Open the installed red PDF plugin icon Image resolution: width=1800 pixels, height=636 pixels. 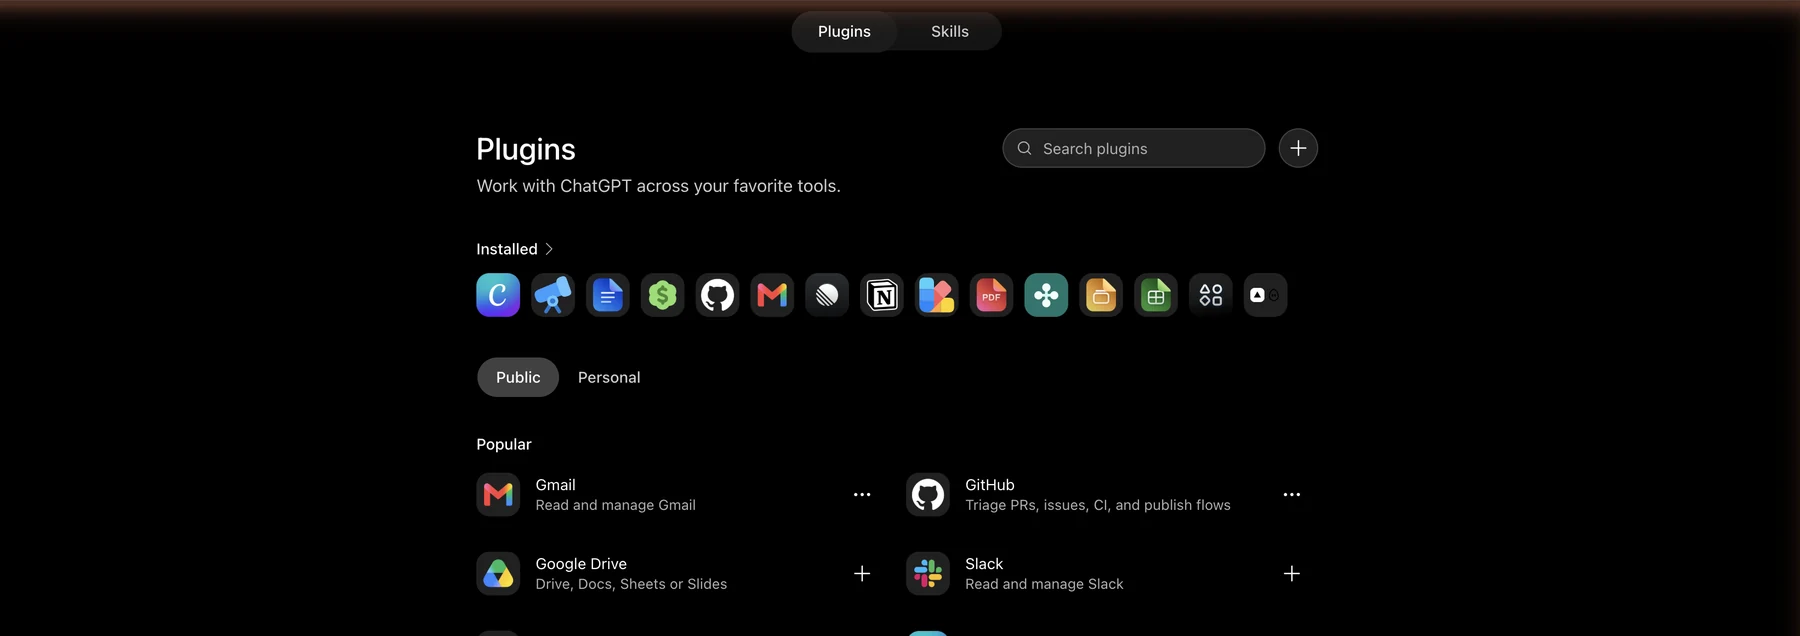tap(991, 295)
